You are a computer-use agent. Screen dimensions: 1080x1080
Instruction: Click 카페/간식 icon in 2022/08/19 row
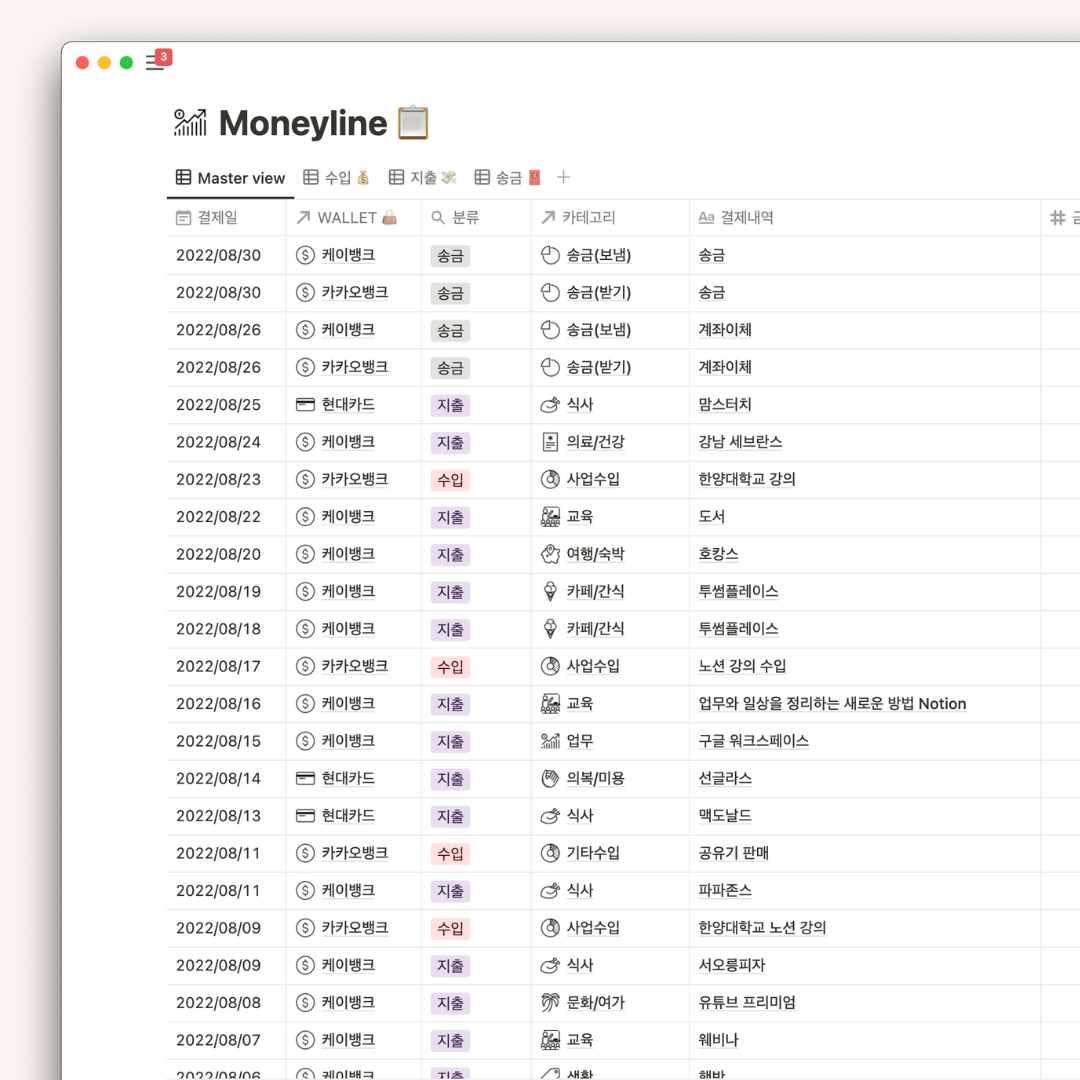pos(550,591)
